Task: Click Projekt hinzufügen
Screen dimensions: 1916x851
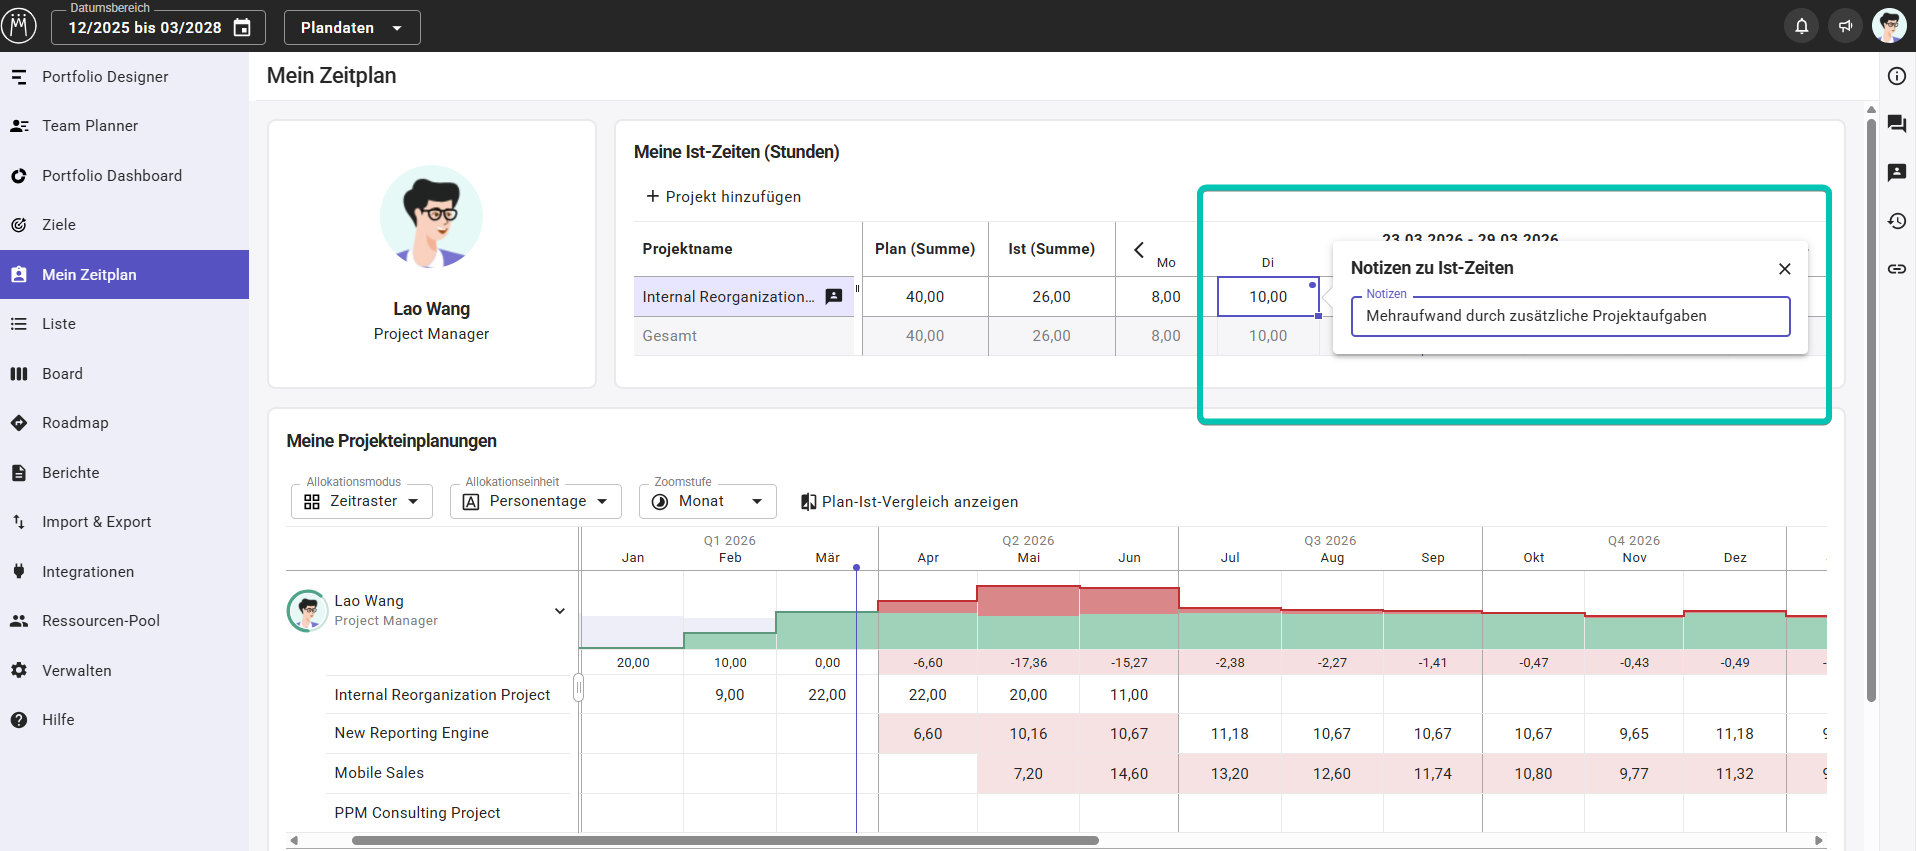Action: 723,197
